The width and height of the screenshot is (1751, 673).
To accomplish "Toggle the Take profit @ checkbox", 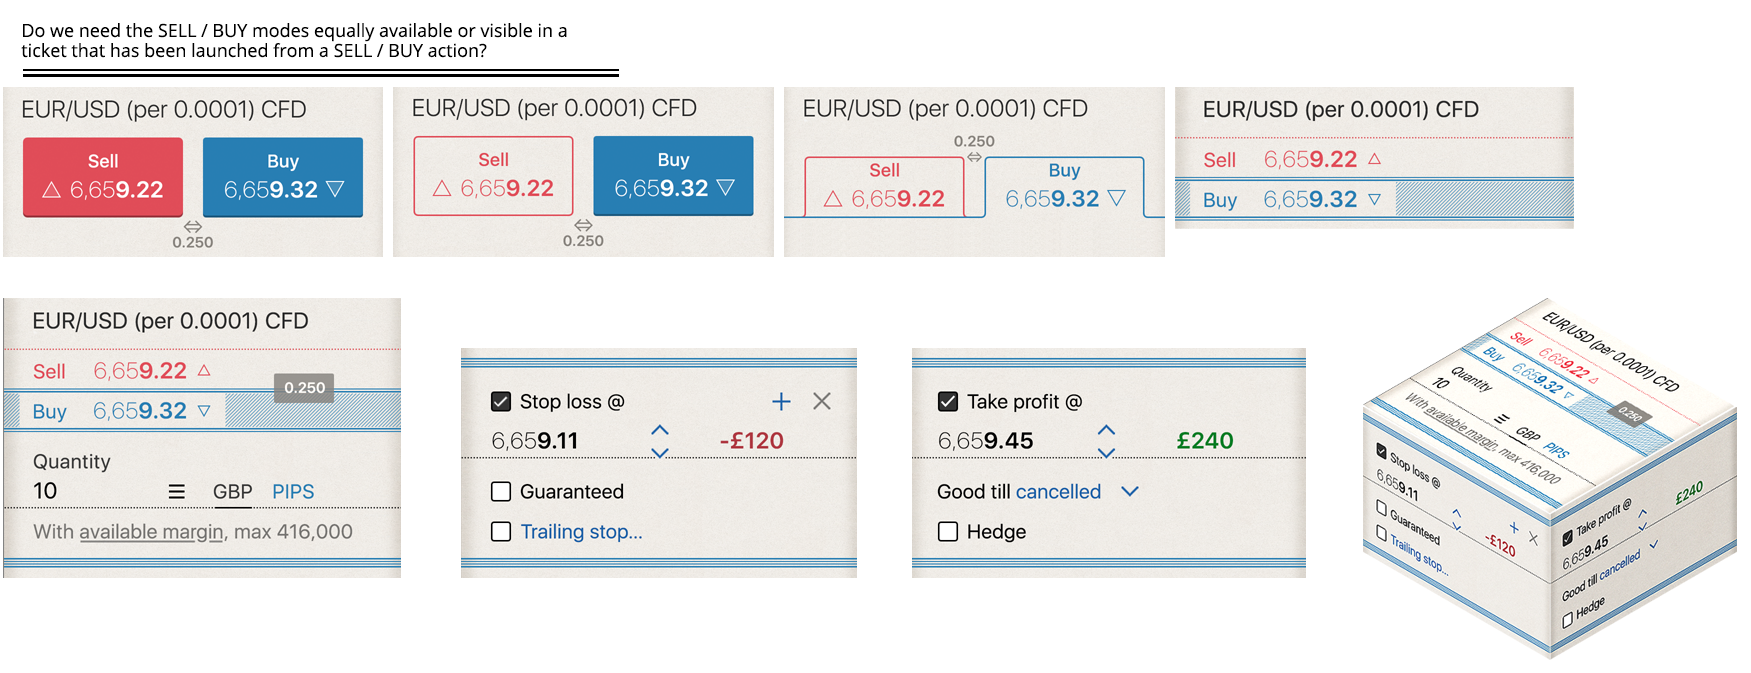I will click(948, 402).
